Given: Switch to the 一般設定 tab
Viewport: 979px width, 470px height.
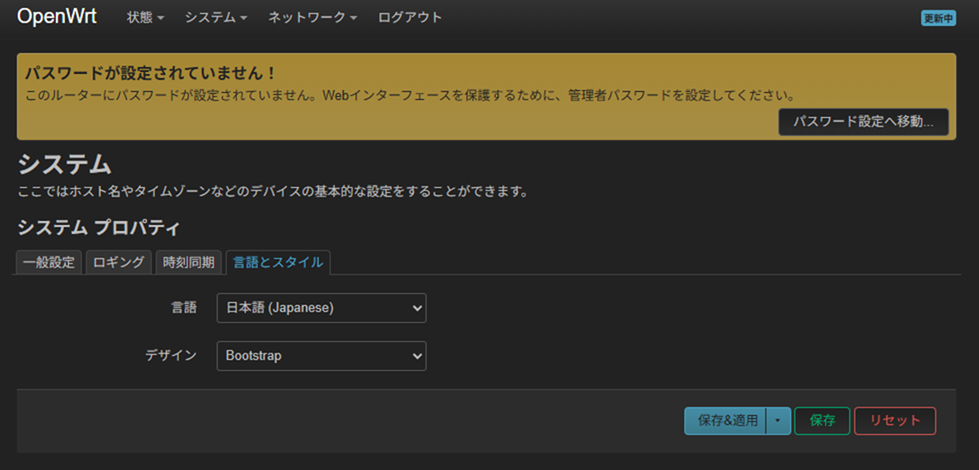Looking at the screenshot, I should coord(49,262).
